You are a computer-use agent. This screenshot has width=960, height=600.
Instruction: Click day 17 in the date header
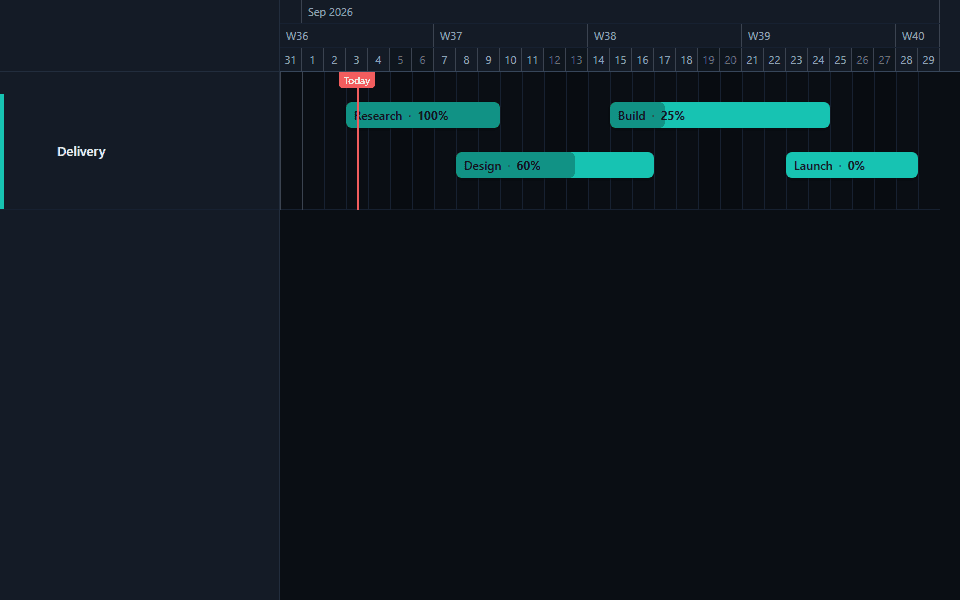(664, 60)
